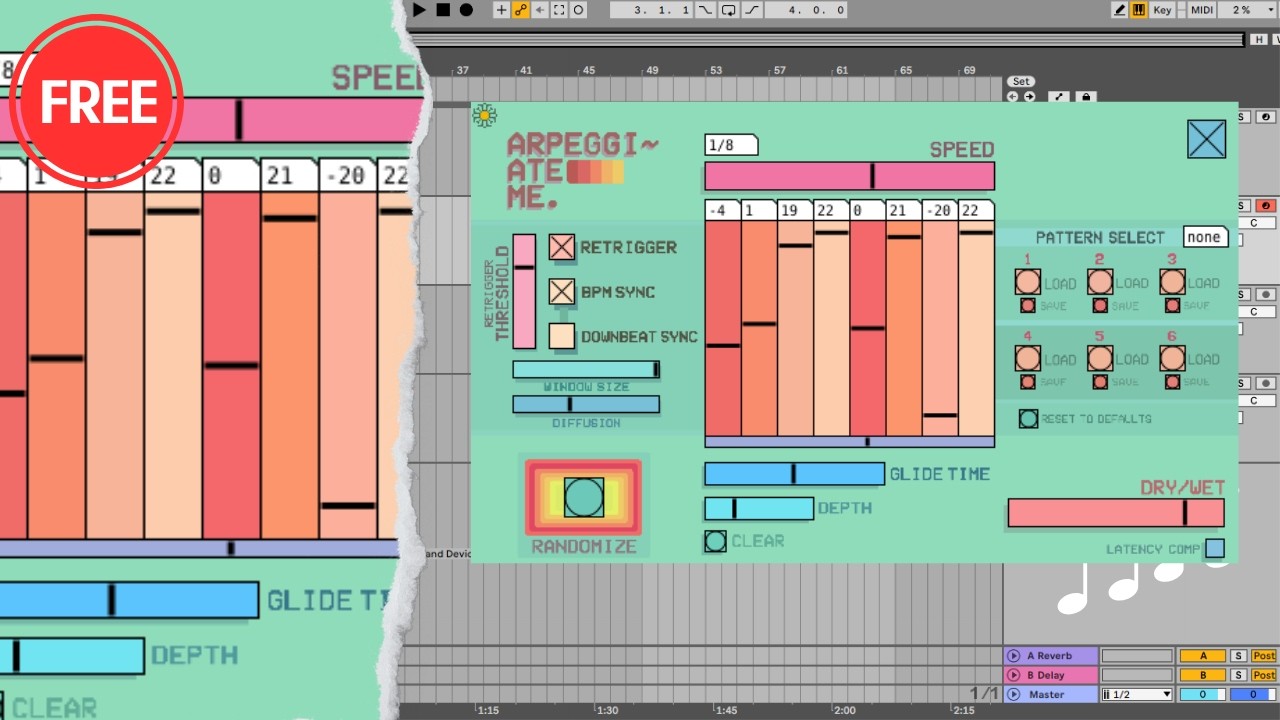Toggle the RETRIGGER checkbox
This screenshot has height=720, width=1280.
[562, 247]
